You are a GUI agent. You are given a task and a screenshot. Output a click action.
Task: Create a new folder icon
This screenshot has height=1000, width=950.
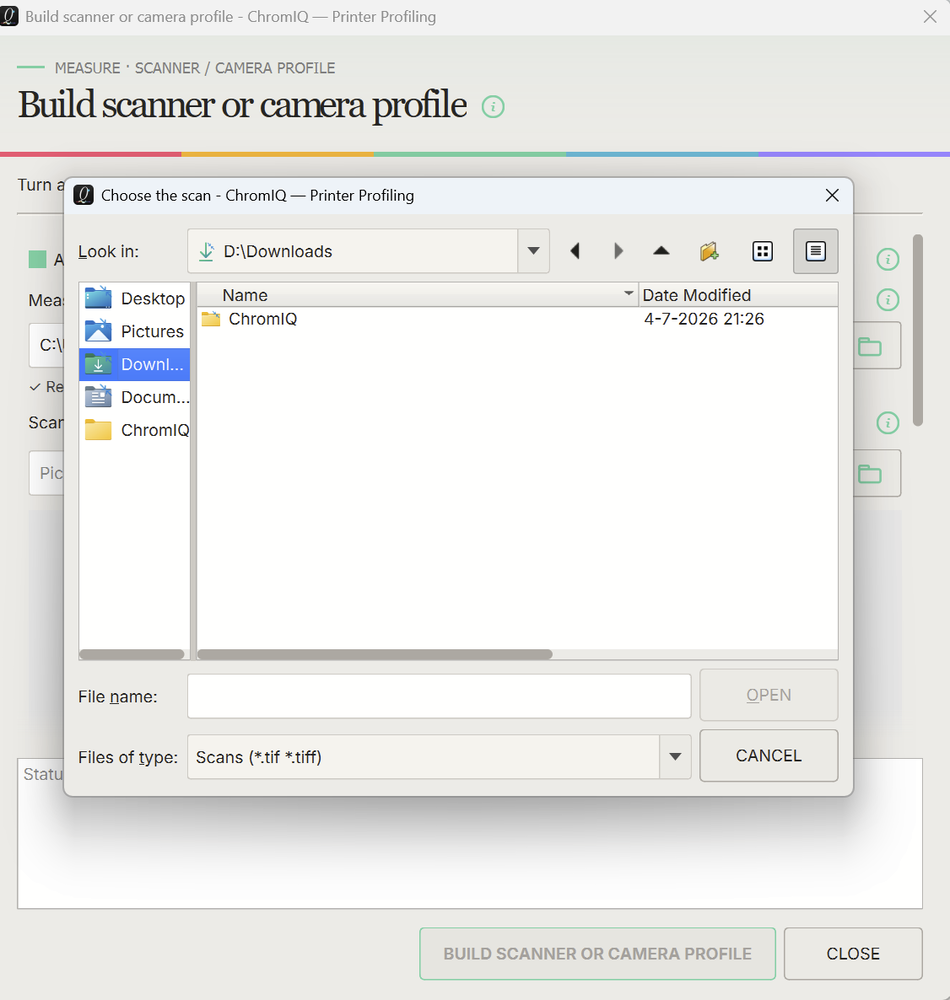pyautogui.click(x=709, y=251)
